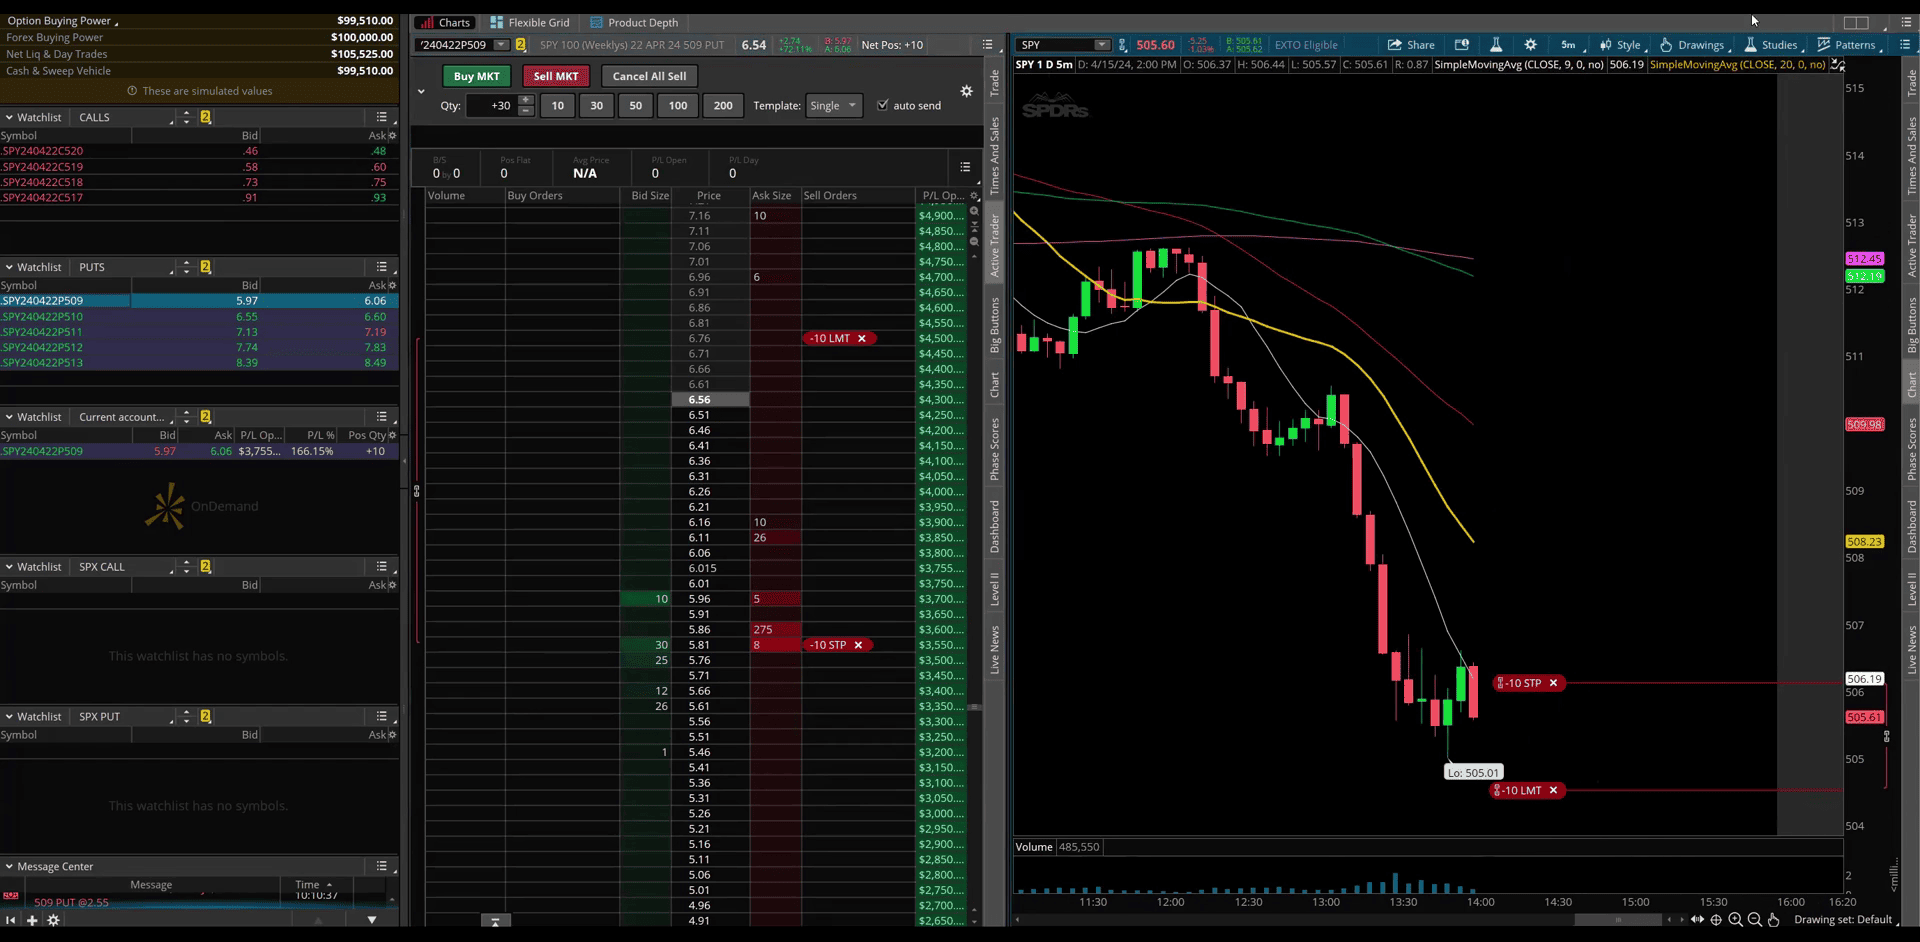This screenshot has width=1920, height=942.
Task: Click the chart horizontal scrollbar thumb
Action: coord(1617,920)
